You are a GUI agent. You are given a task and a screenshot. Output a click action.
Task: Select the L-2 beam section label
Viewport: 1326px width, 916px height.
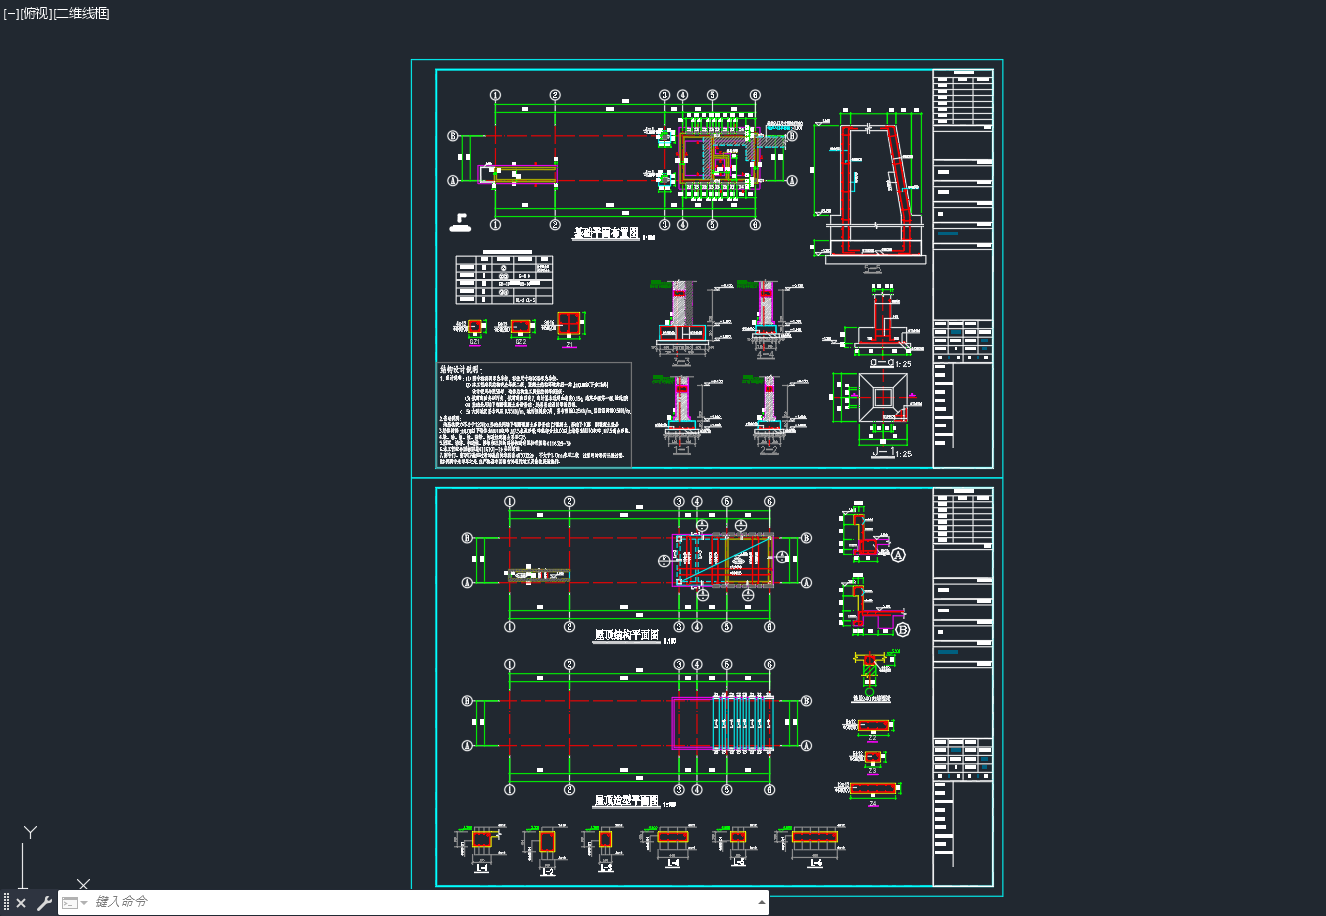coord(548,871)
